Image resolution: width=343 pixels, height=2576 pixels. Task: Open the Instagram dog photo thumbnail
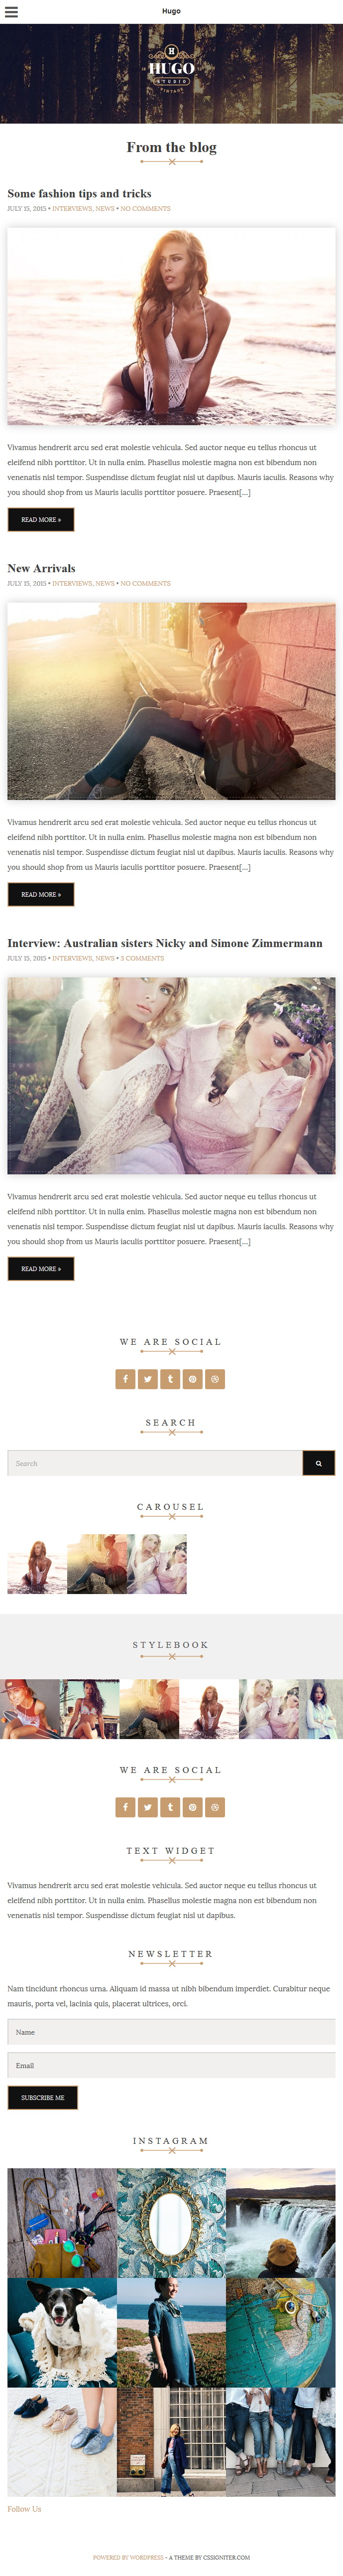(x=62, y=2333)
